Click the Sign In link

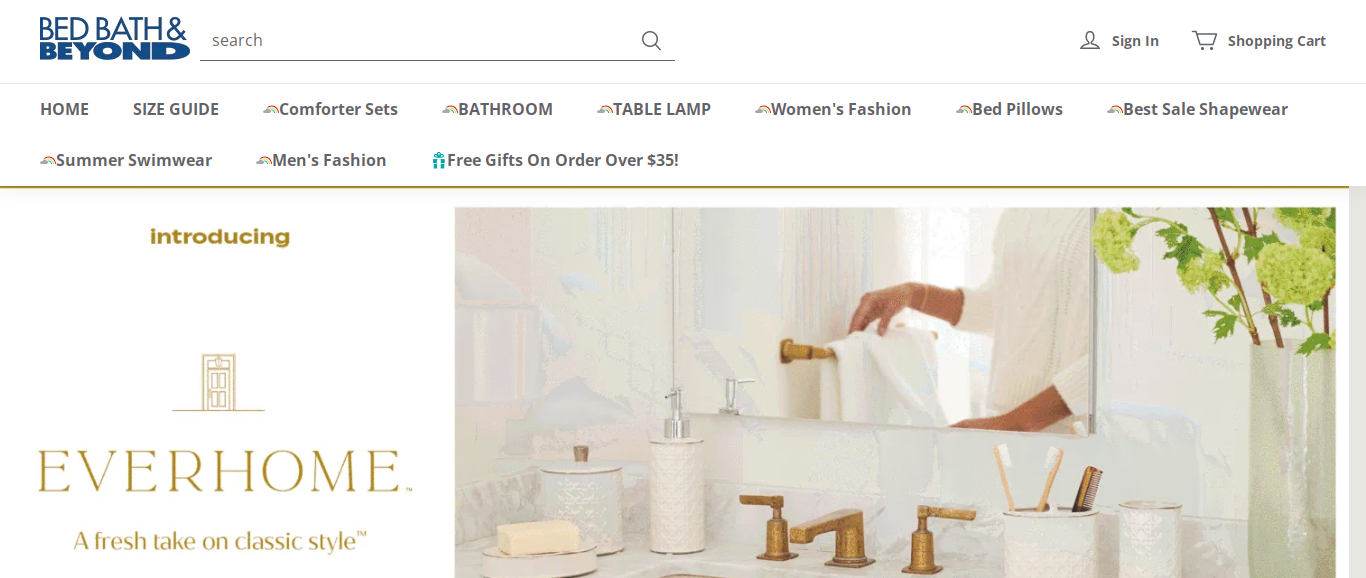coord(1135,41)
